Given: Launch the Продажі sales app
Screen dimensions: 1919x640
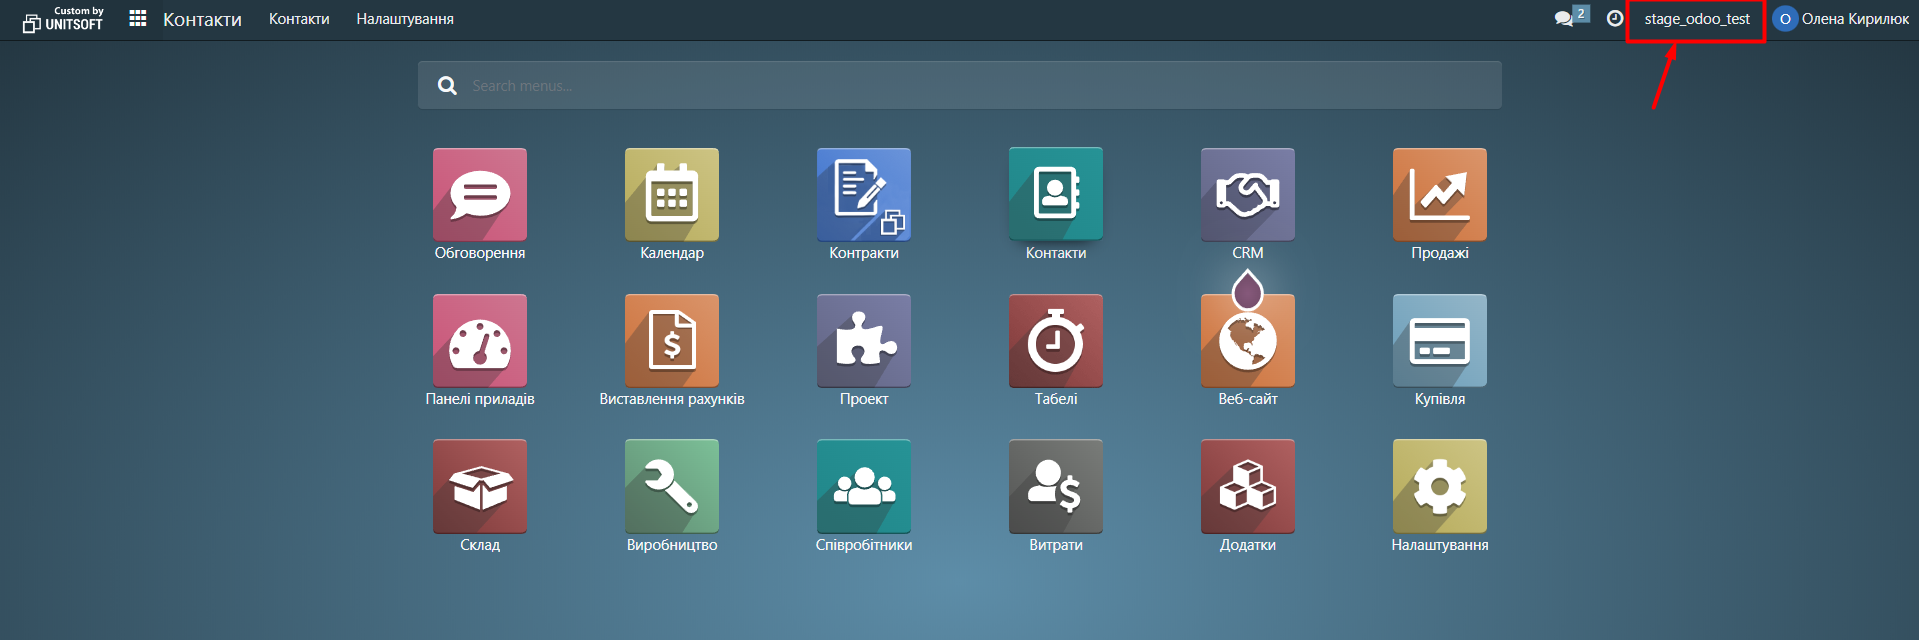Looking at the screenshot, I should [1439, 195].
